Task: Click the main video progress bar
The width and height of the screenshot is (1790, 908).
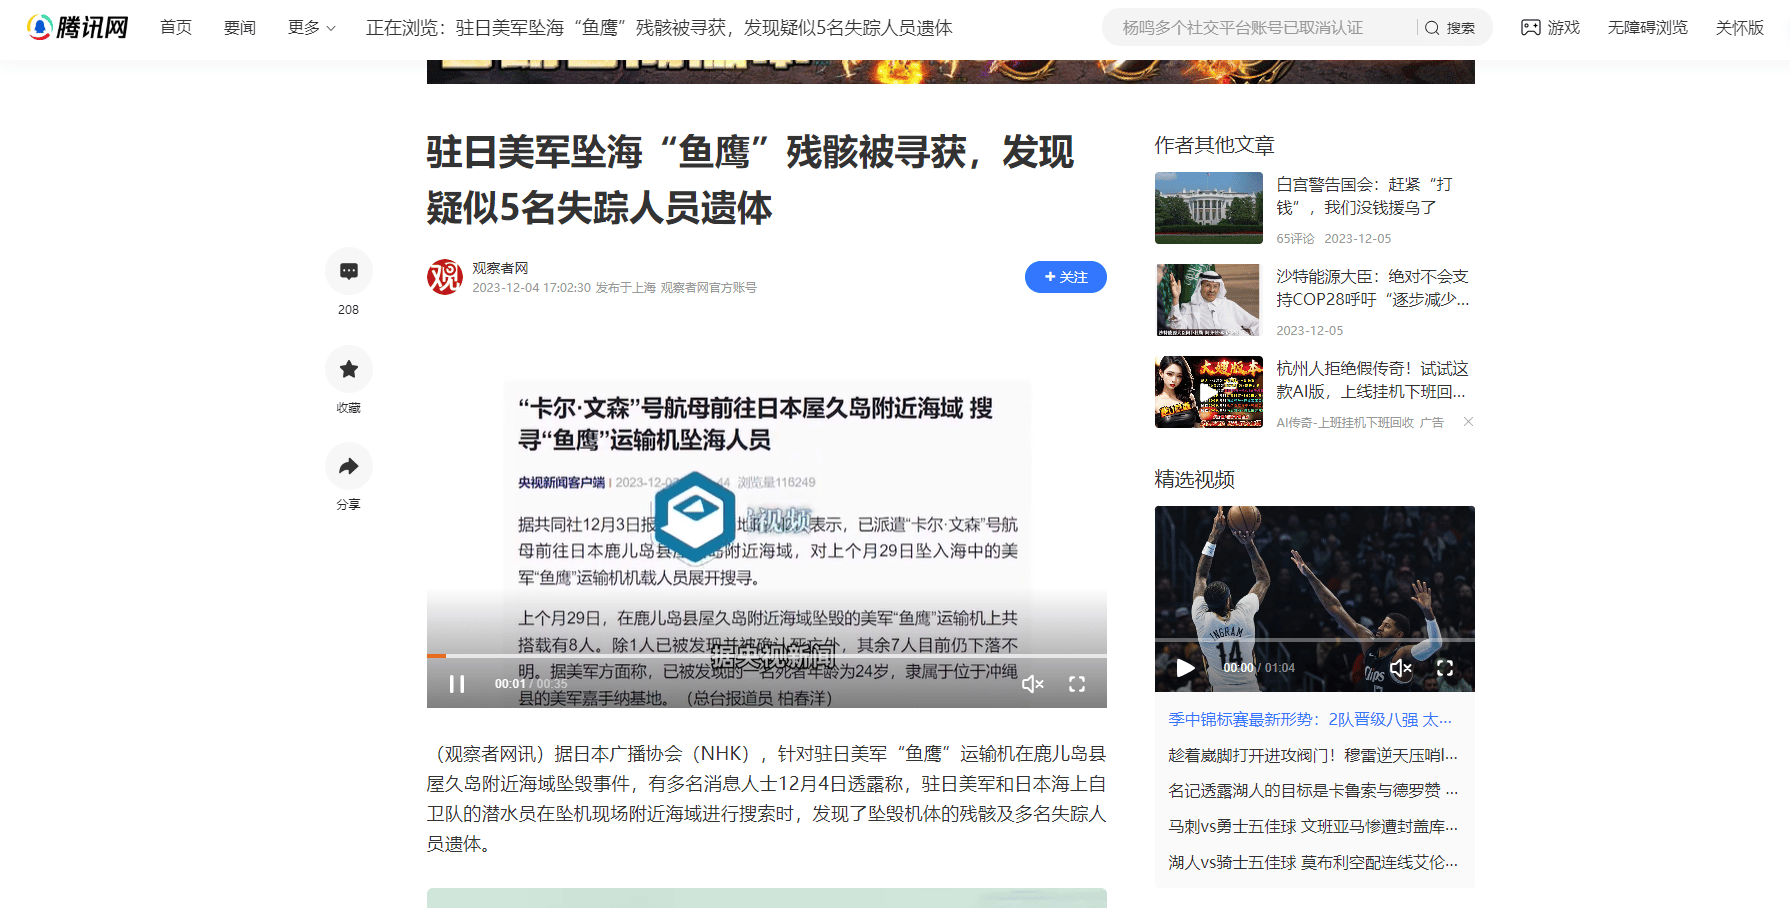Action: [767, 656]
